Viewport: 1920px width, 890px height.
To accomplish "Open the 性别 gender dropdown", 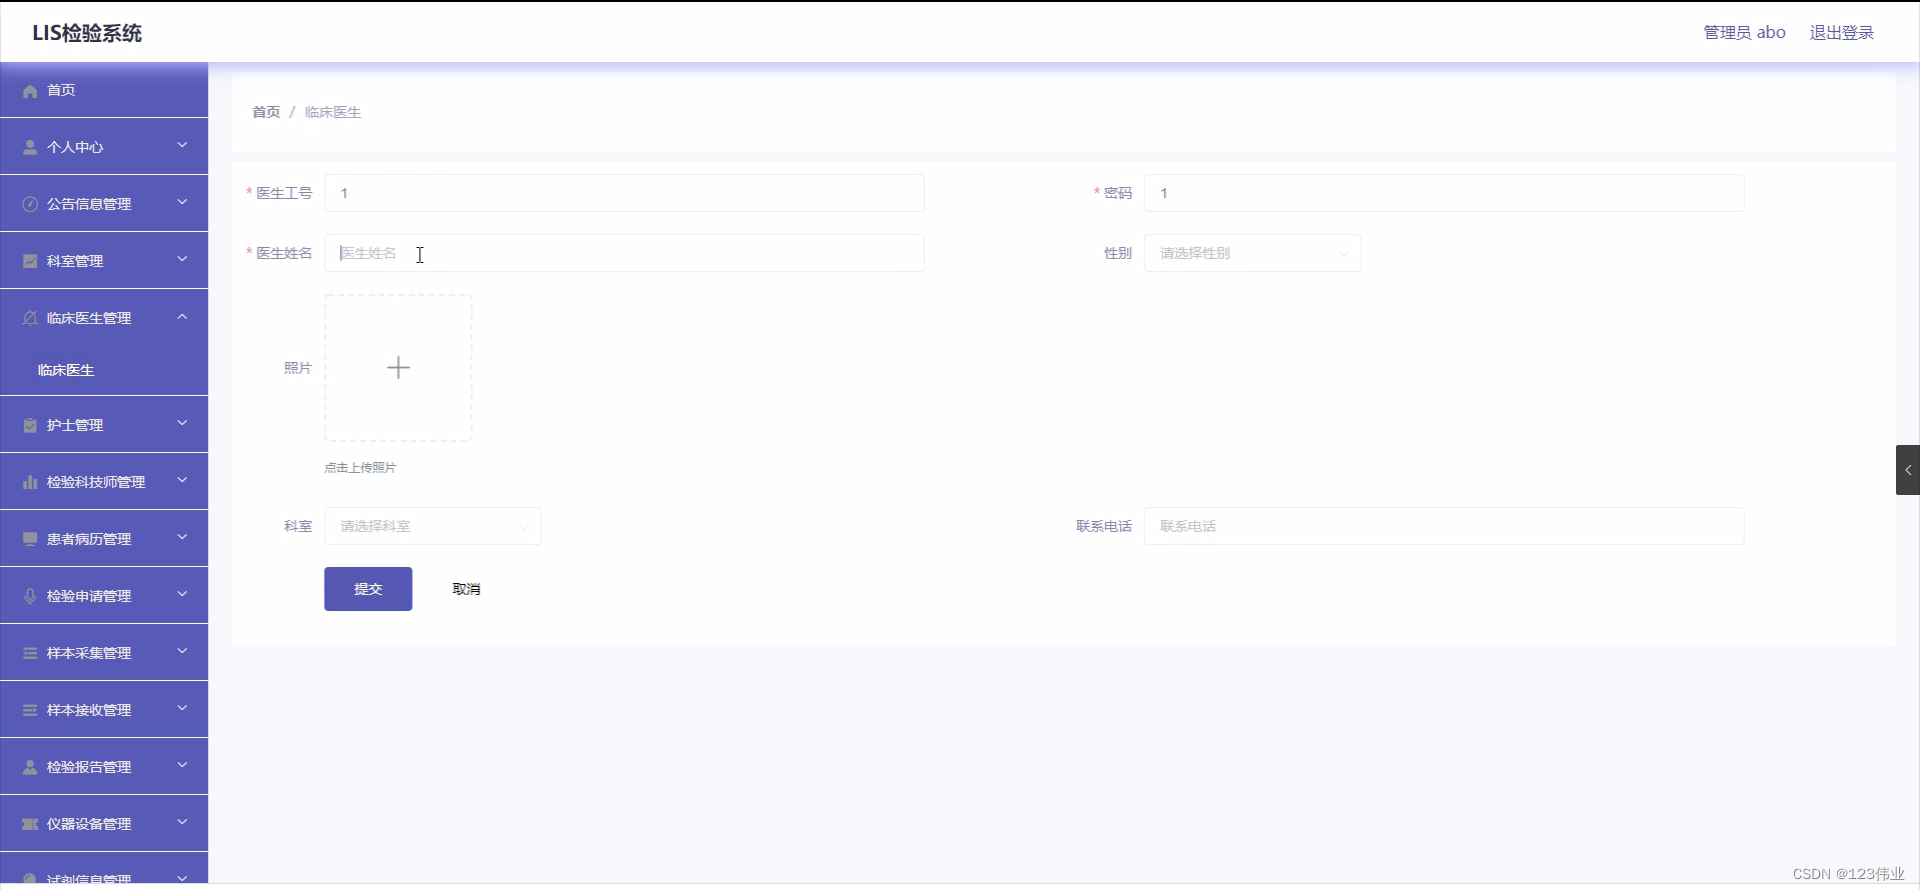I will [1252, 253].
